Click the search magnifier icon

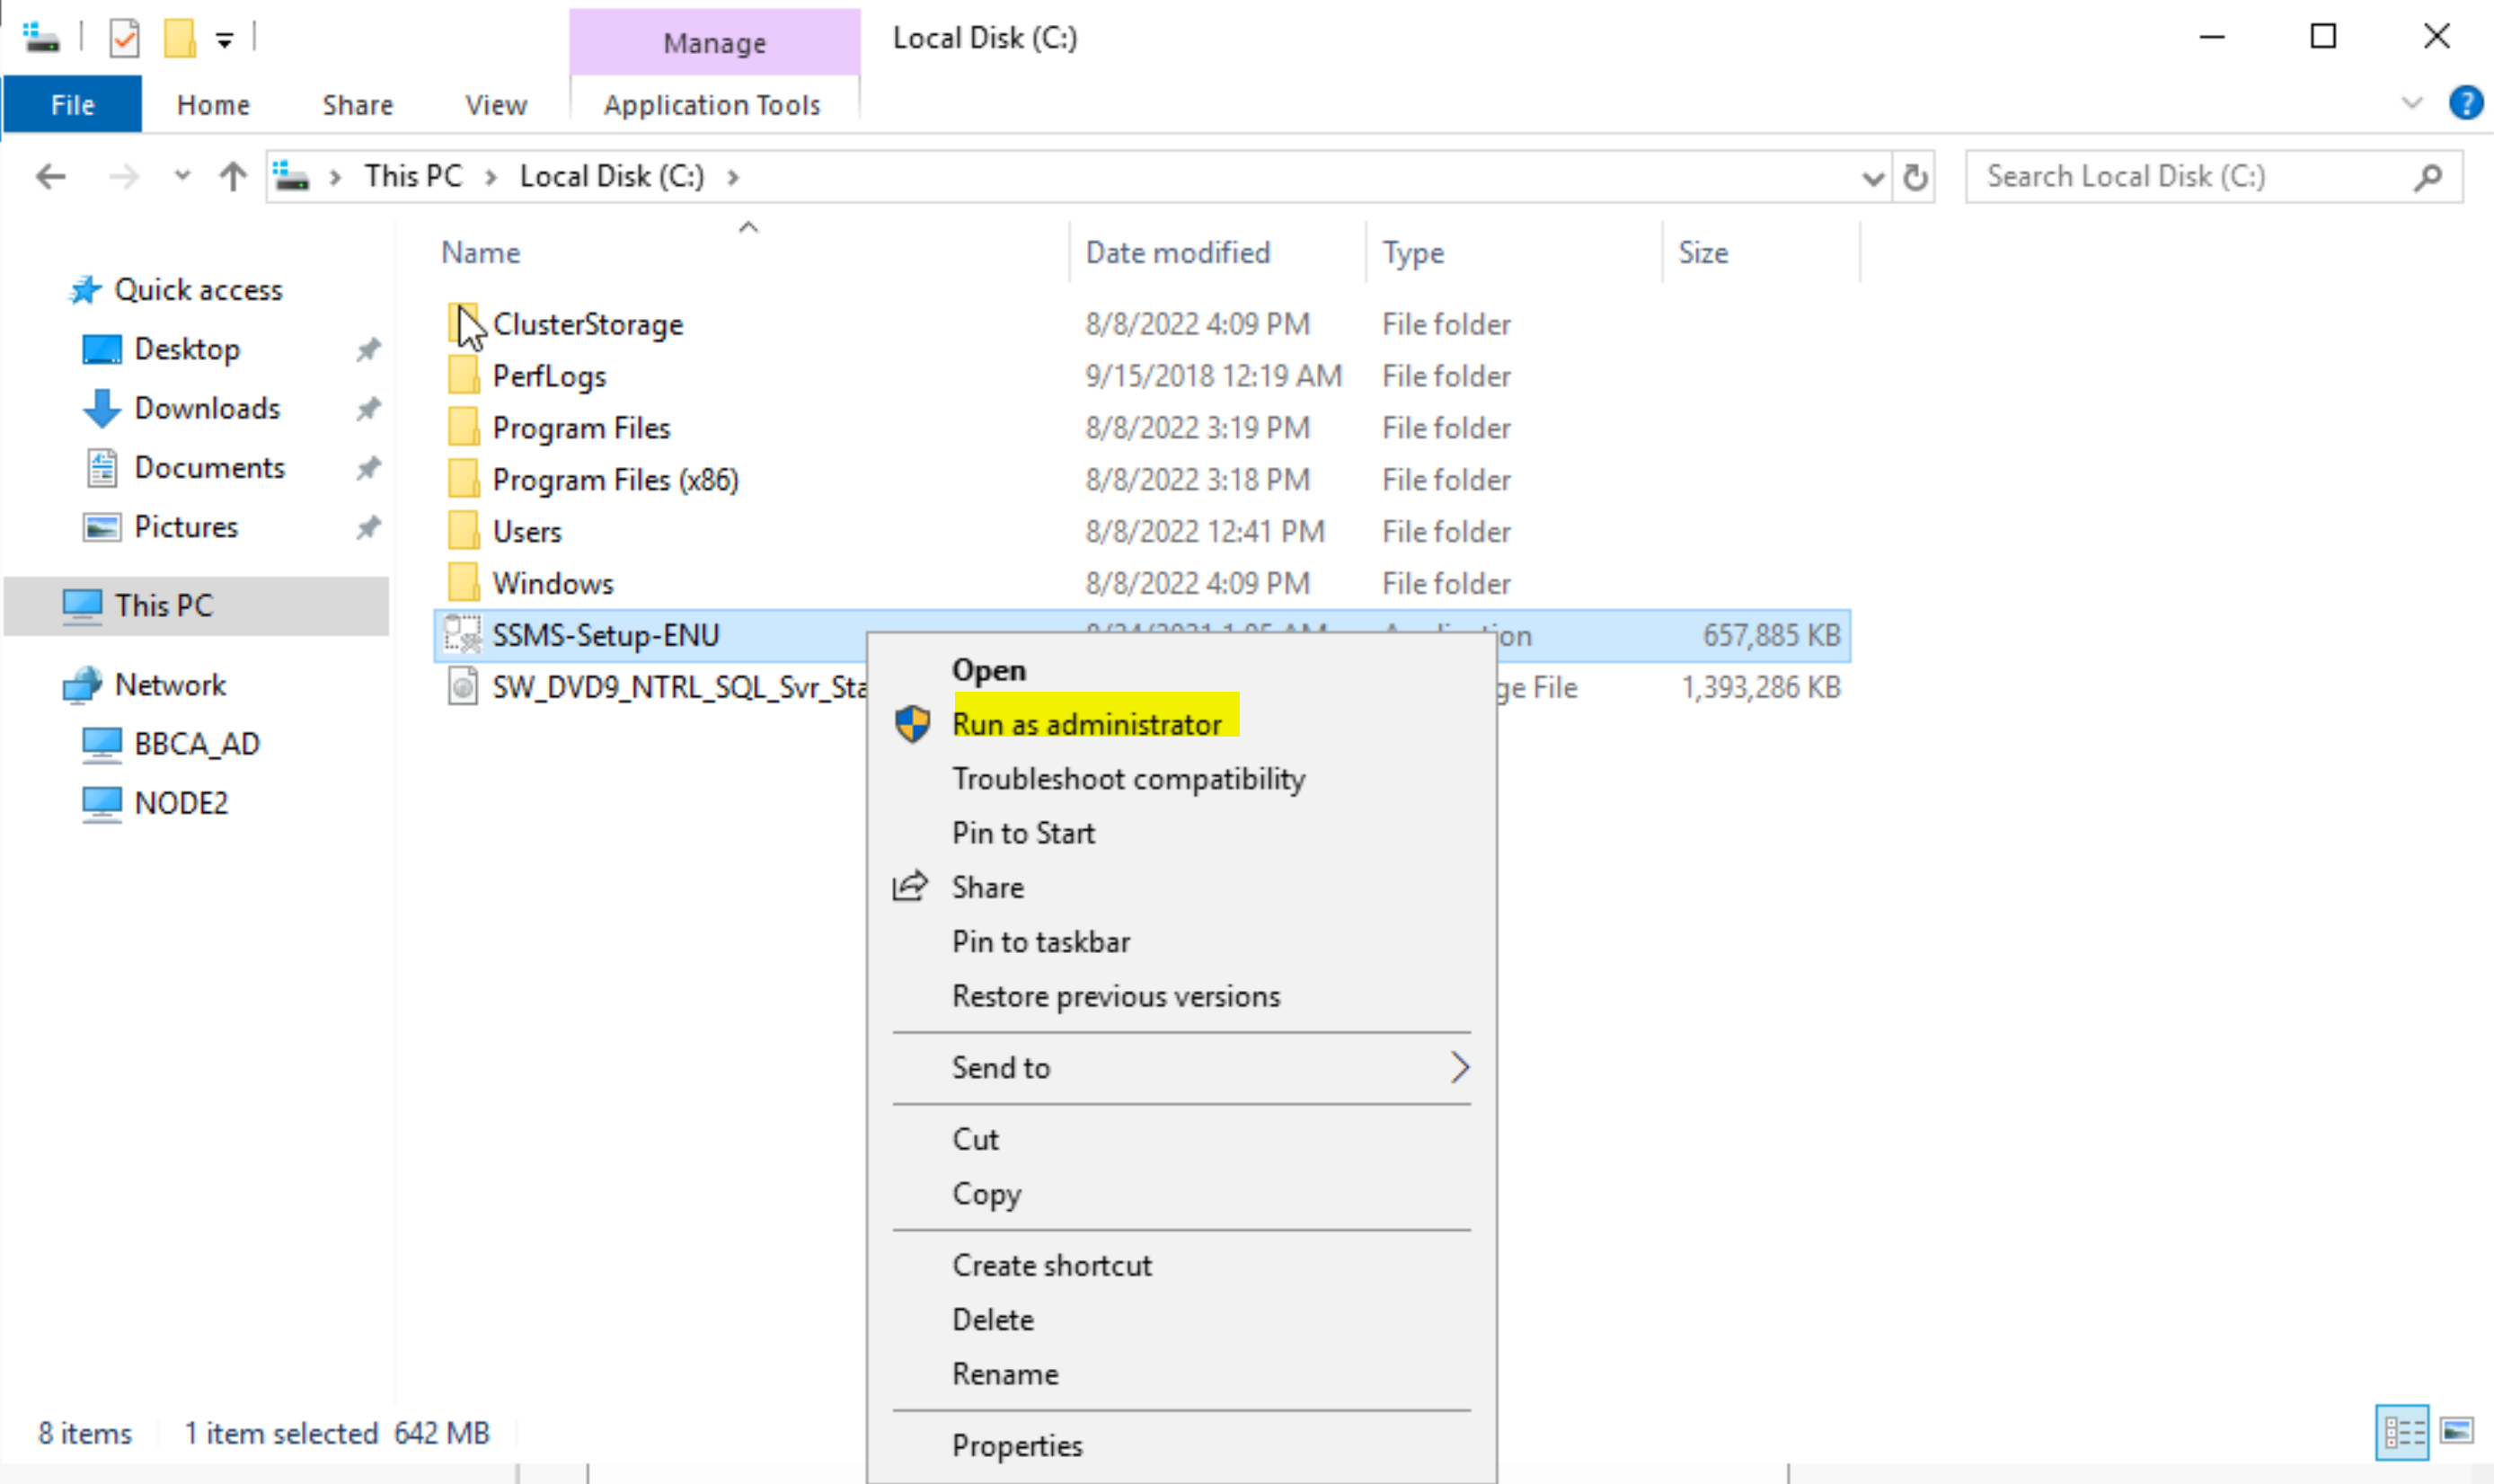click(x=2428, y=177)
